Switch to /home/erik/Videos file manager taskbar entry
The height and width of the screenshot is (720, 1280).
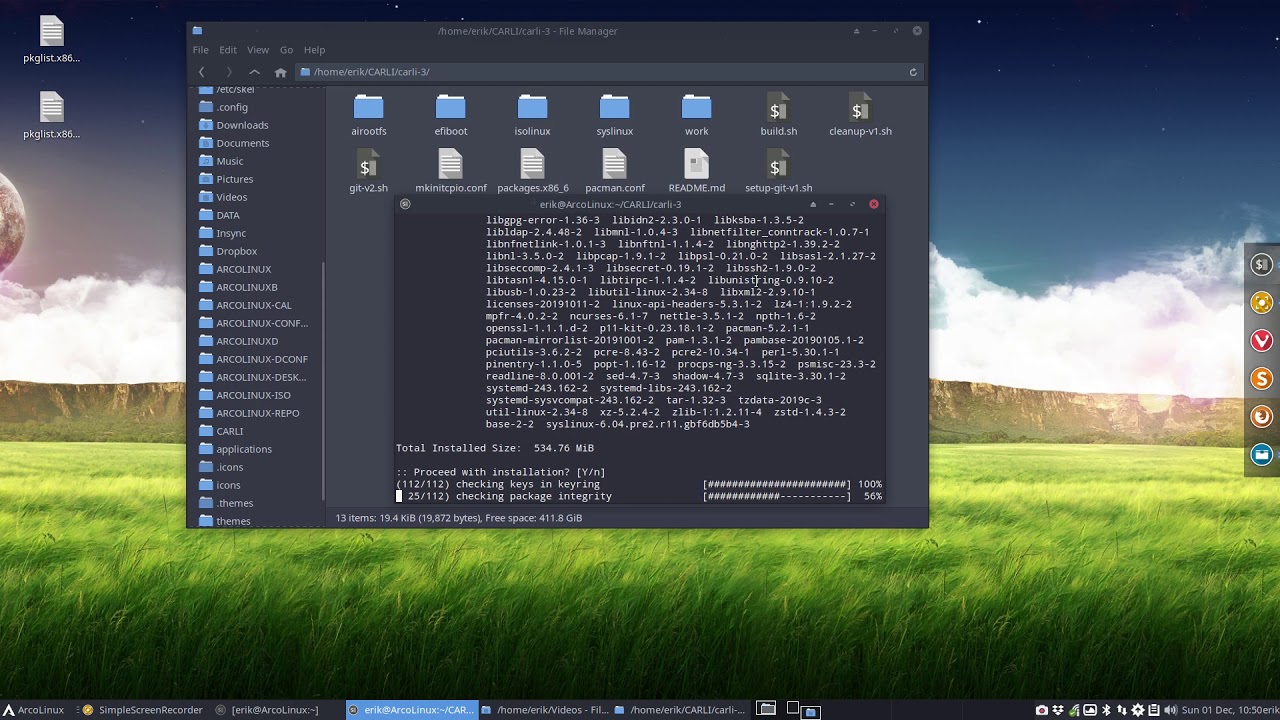coord(545,710)
